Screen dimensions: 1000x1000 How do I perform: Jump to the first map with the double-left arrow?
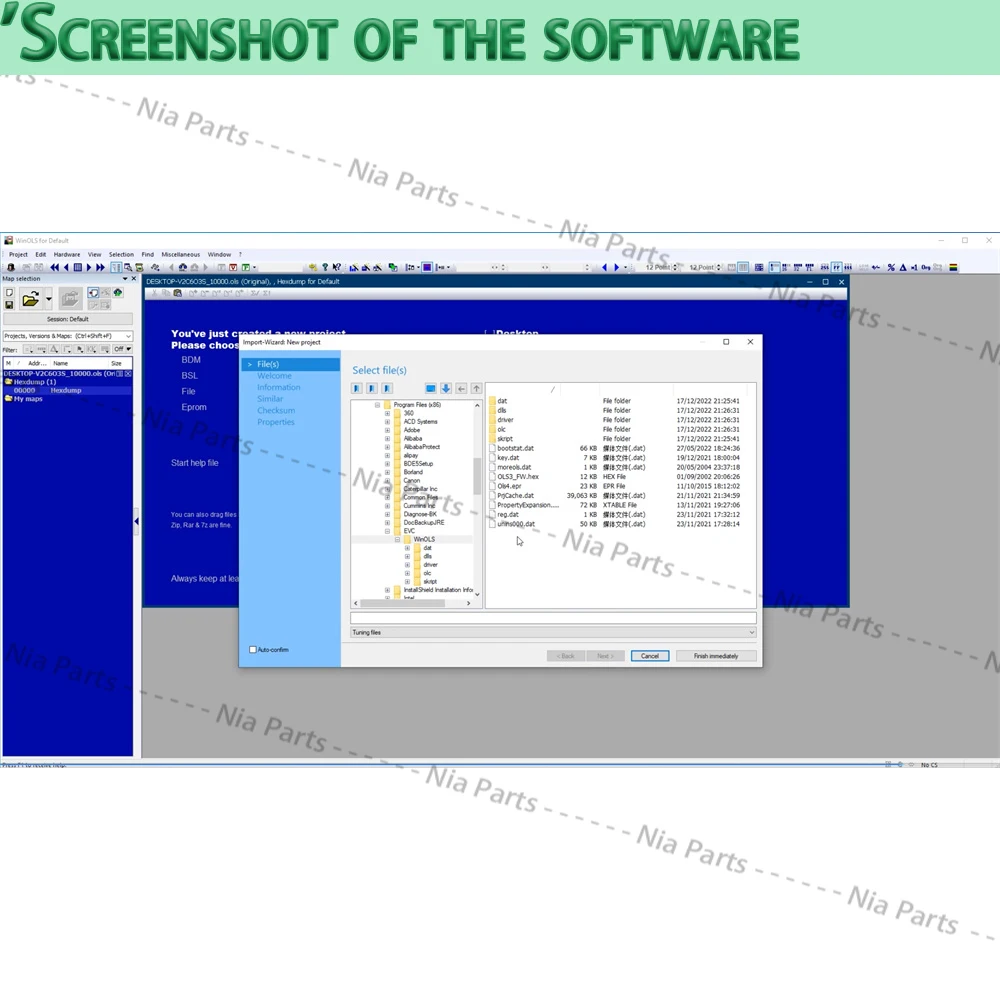[x=54, y=267]
